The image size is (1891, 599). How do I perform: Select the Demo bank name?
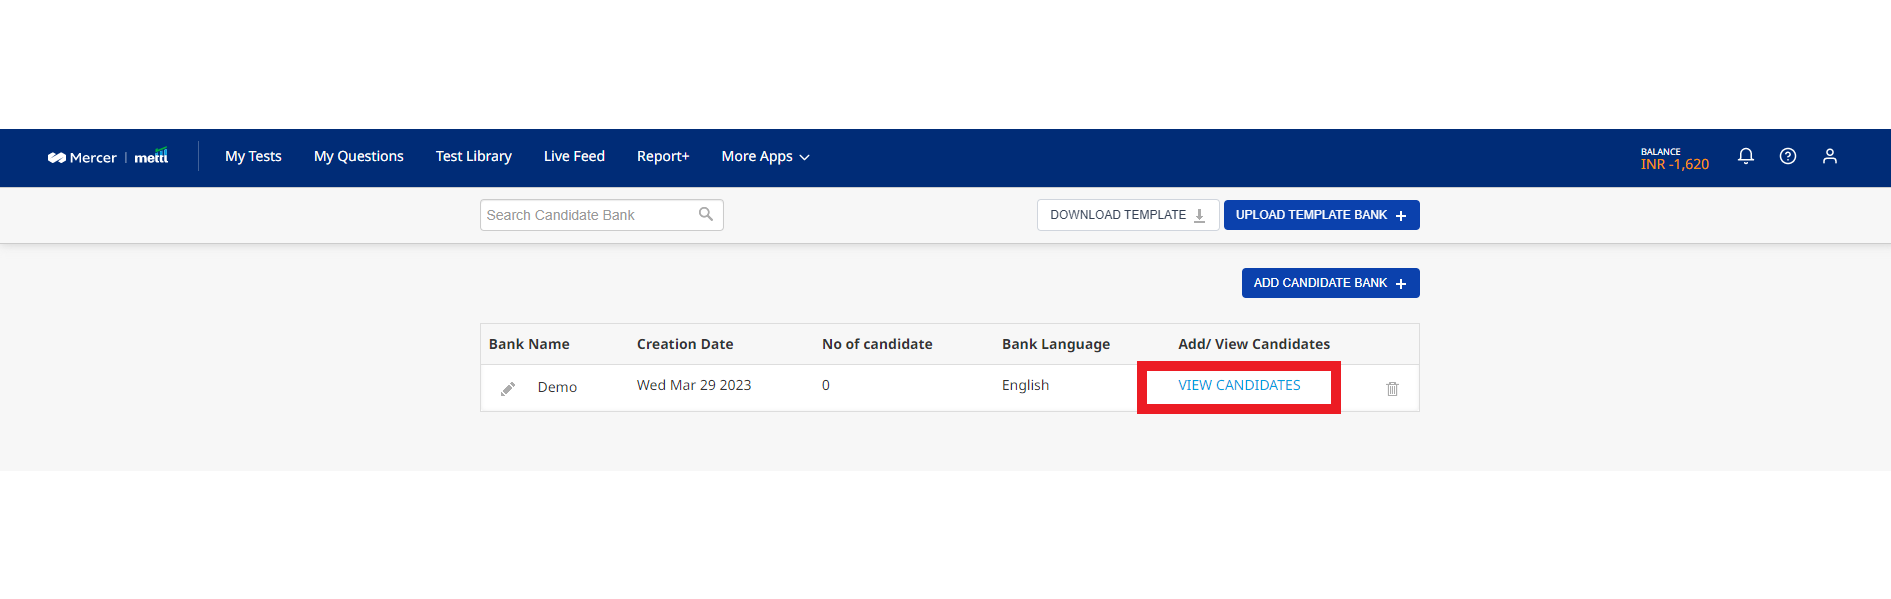(x=557, y=387)
